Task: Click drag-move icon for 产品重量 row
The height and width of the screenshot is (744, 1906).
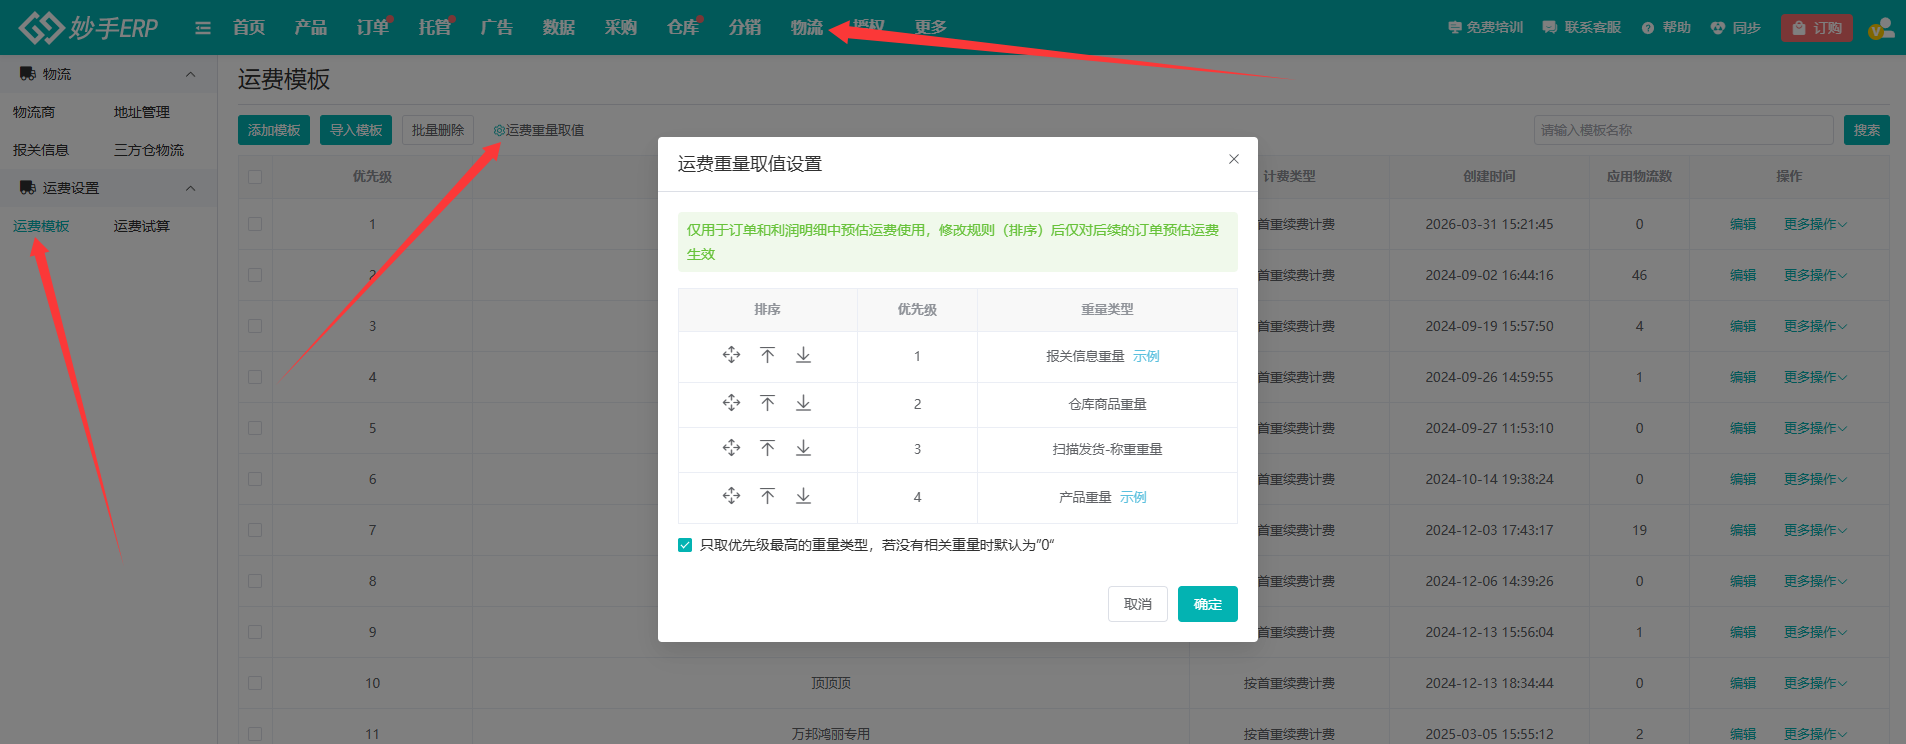Action: [732, 496]
